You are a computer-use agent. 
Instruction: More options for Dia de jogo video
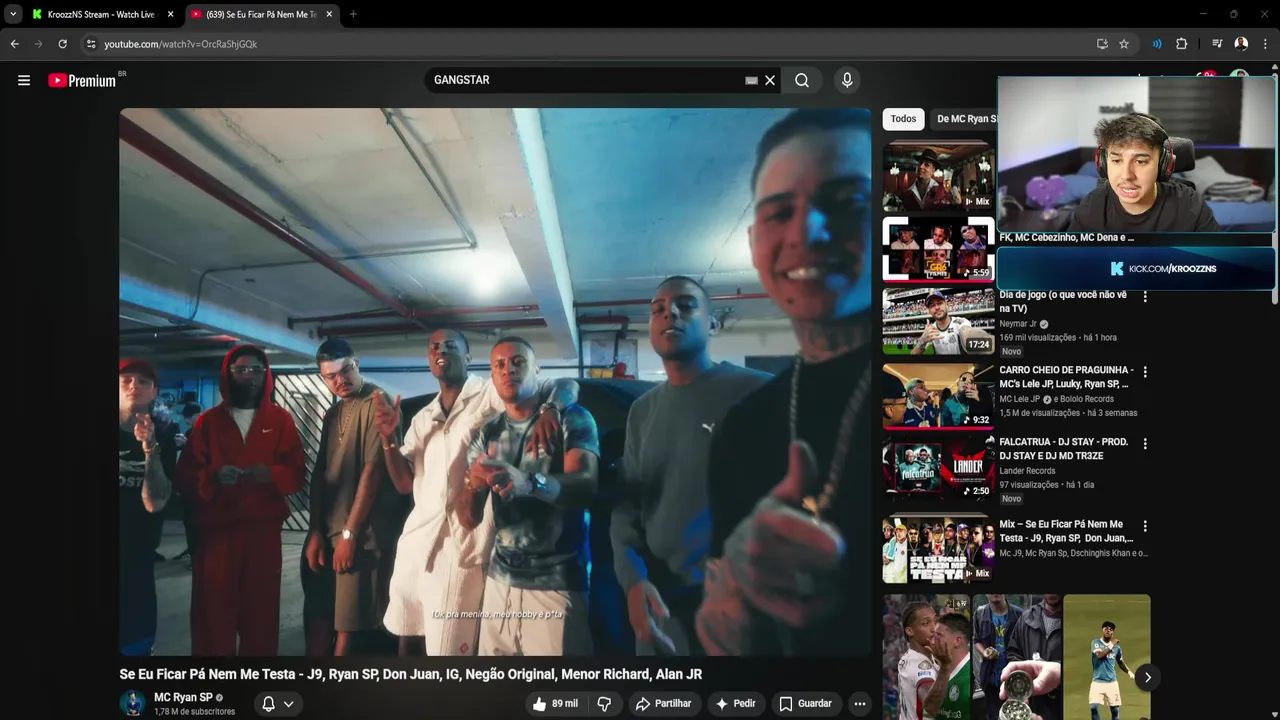click(x=1145, y=297)
